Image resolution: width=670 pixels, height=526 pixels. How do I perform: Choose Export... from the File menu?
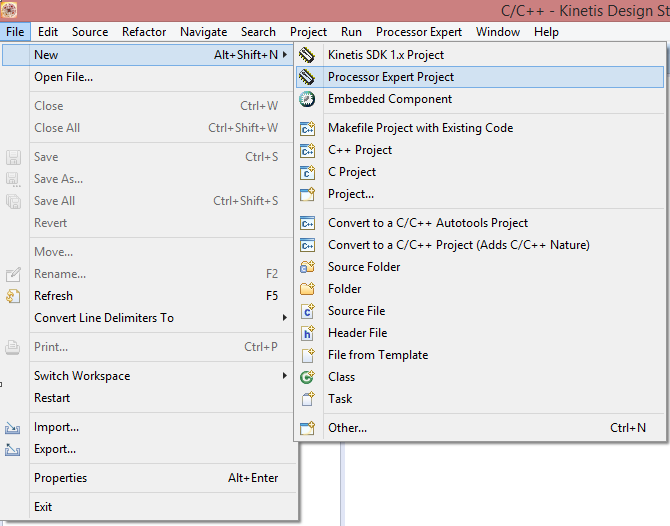(148, 450)
